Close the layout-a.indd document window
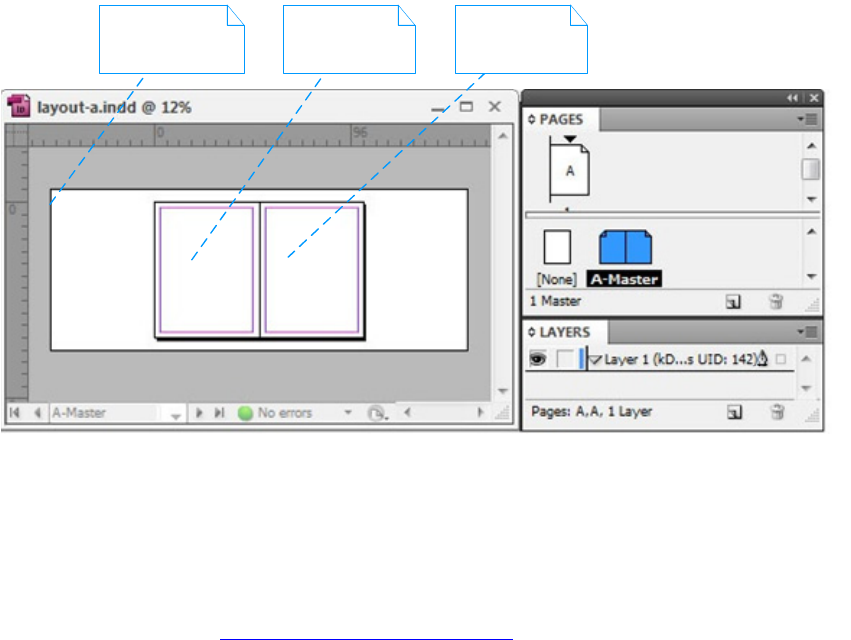The image size is (851, 640). click(x=494, y=106)
